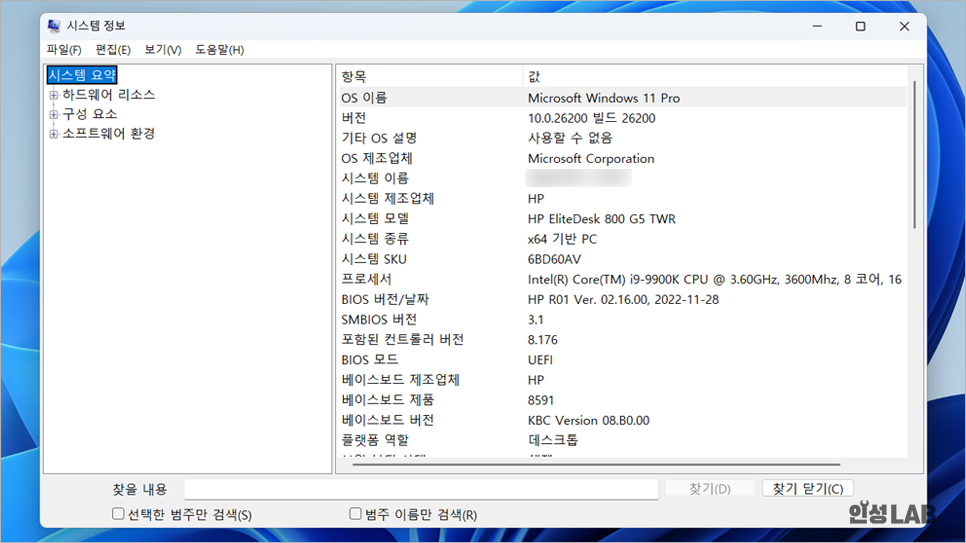Expand the 구성 요소 node
The image size is (966, 543).
[x=54, y=115]
